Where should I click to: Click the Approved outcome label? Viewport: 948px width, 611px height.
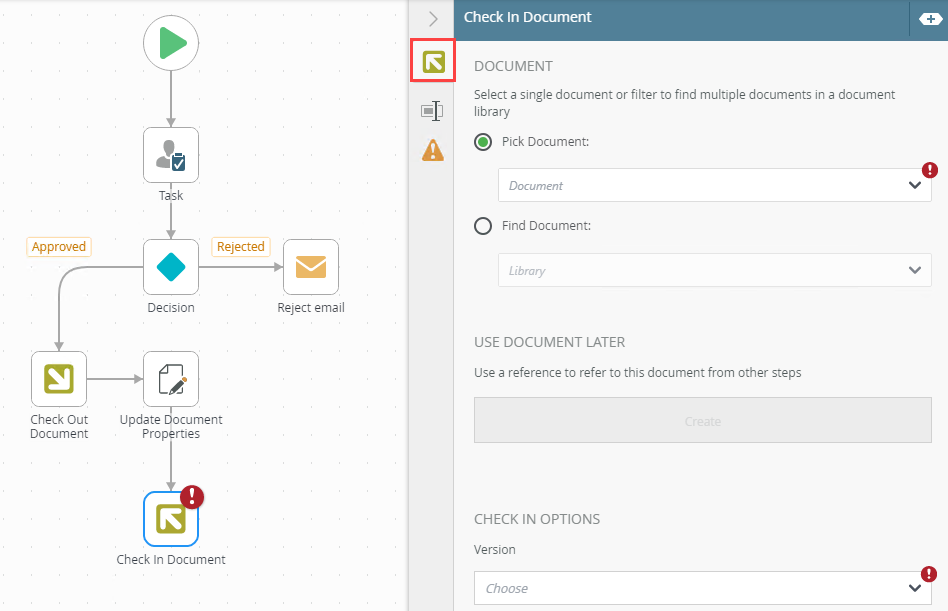59,247
